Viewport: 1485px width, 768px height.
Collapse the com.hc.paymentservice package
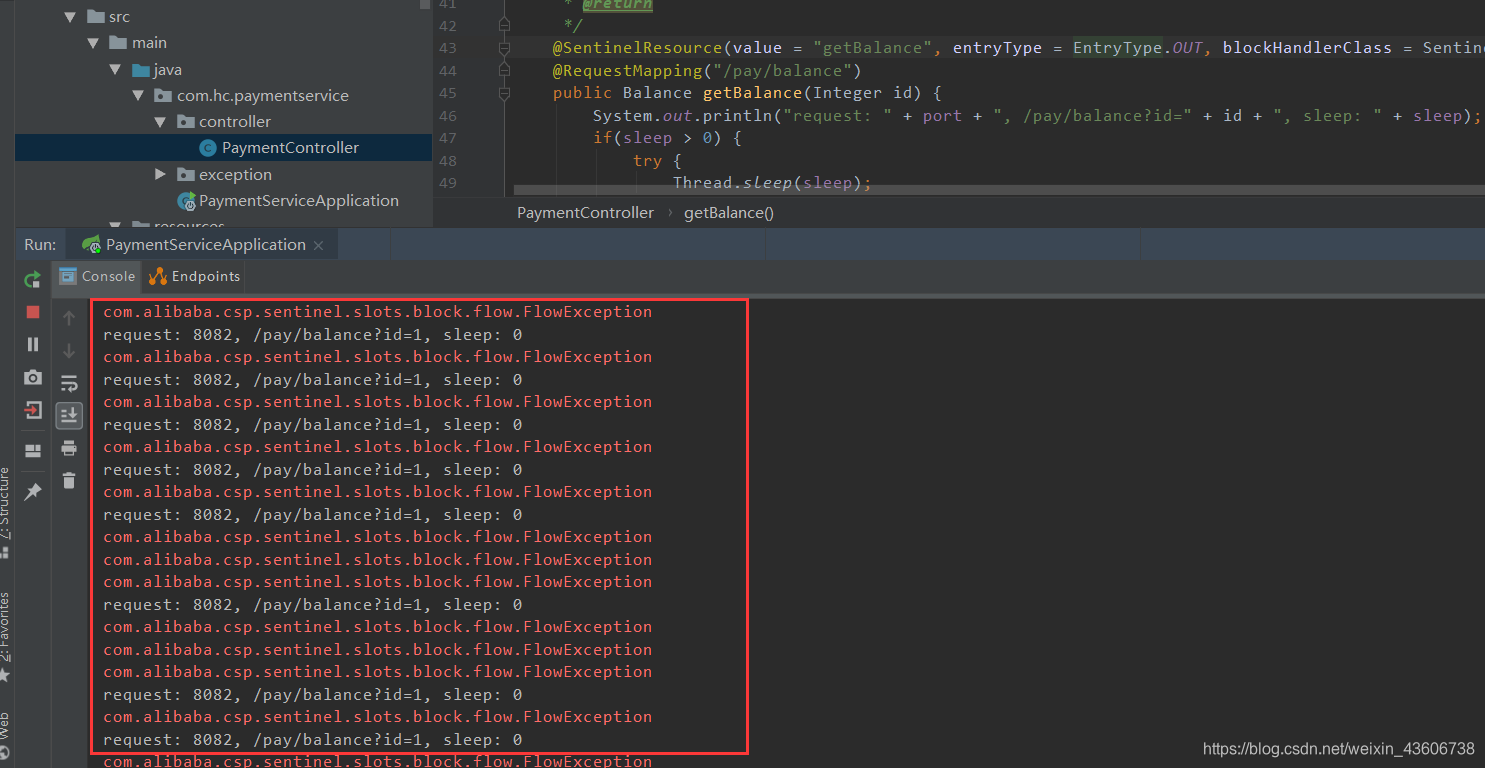139,96
